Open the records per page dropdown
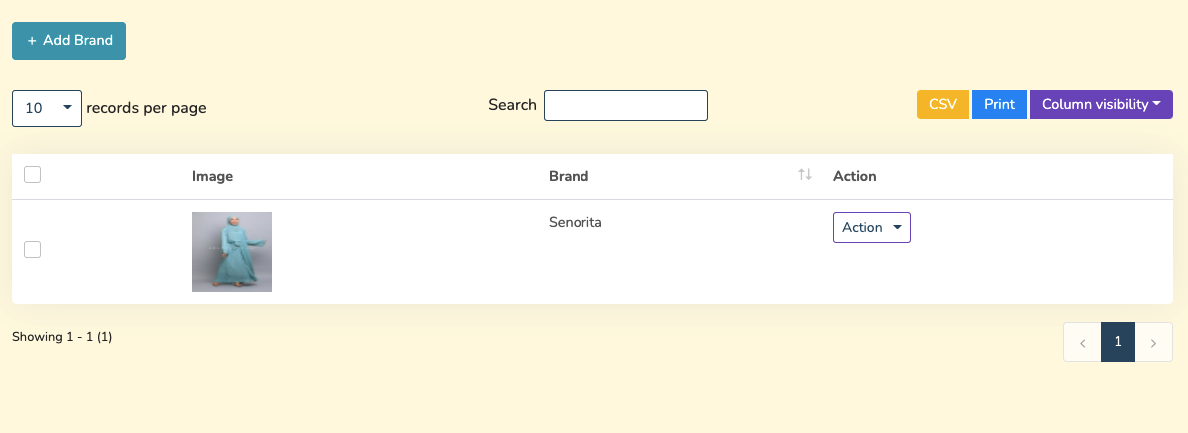The width and height of the screenshot is (1188, 433). (46, 108)
